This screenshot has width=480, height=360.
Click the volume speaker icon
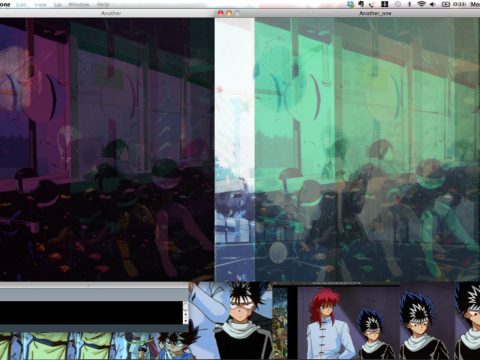432,4
